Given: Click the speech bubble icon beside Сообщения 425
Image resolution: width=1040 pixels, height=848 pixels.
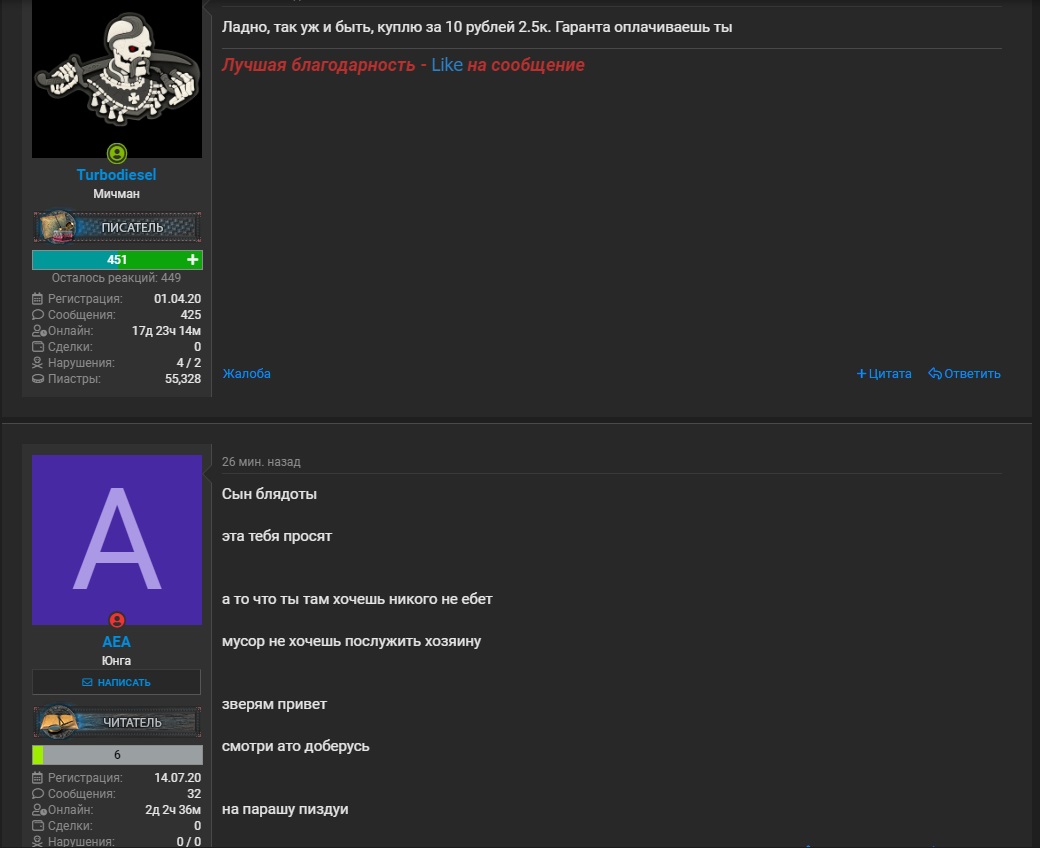Looking at the screenshot, I should pos(38,315).
